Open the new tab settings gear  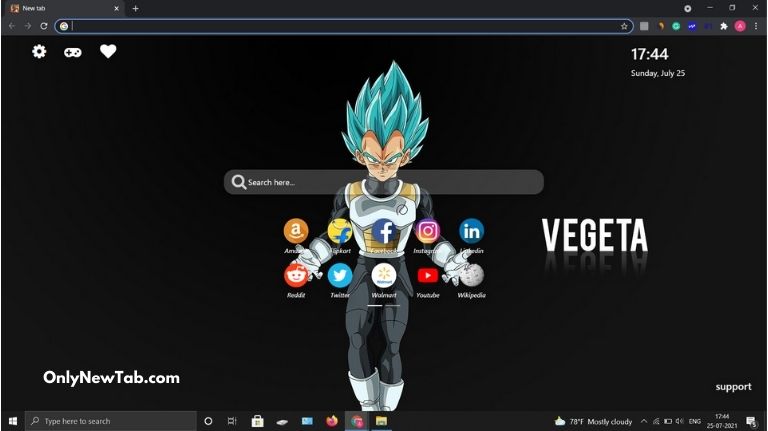pos(39,51)
